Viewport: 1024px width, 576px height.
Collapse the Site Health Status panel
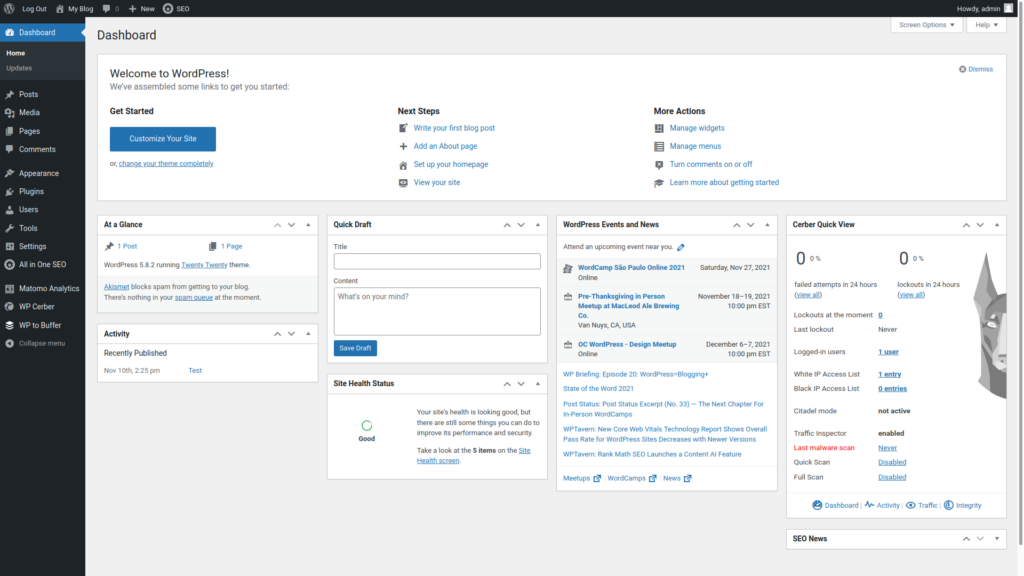538,384
